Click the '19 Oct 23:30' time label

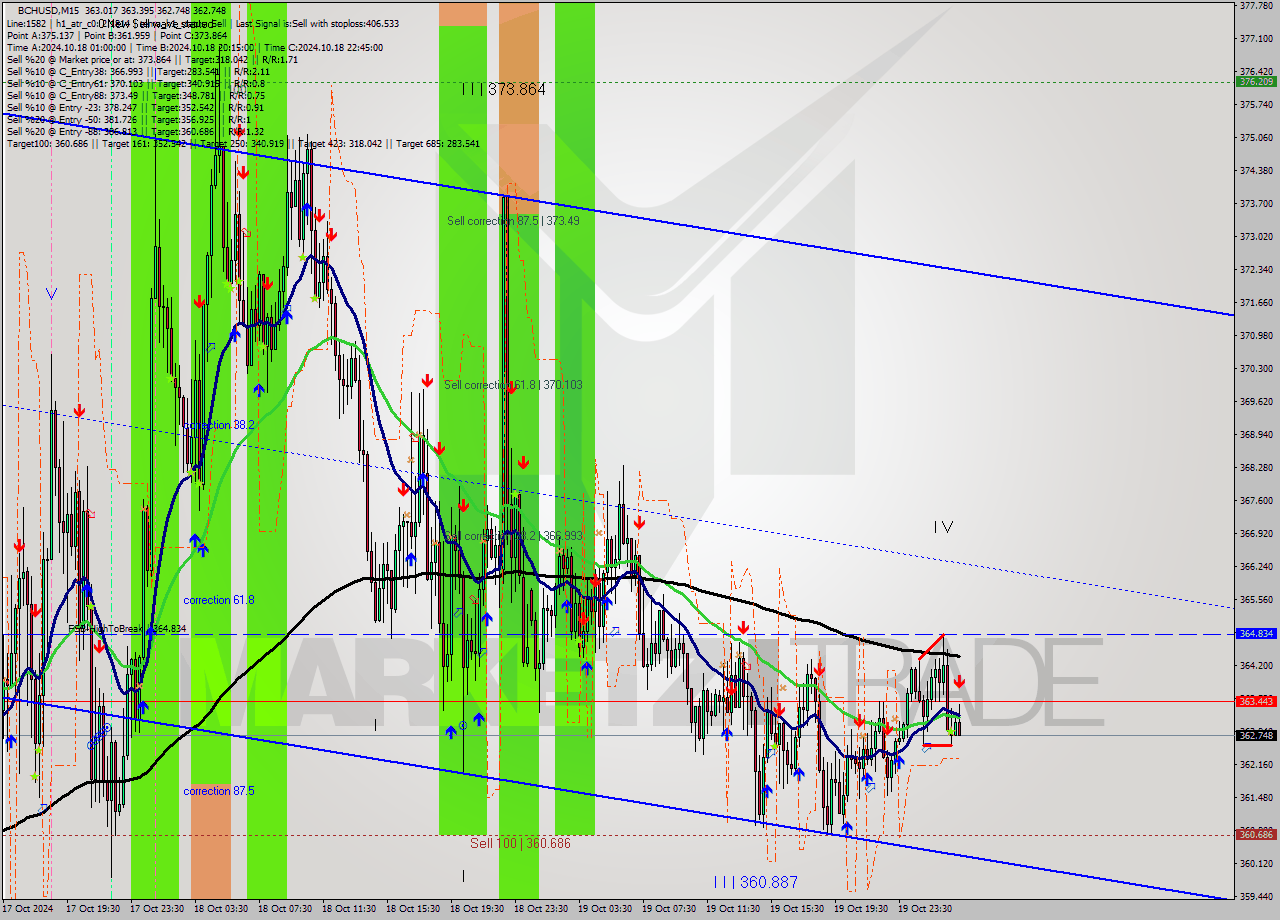pyautogui.click(x=924, y=909)
